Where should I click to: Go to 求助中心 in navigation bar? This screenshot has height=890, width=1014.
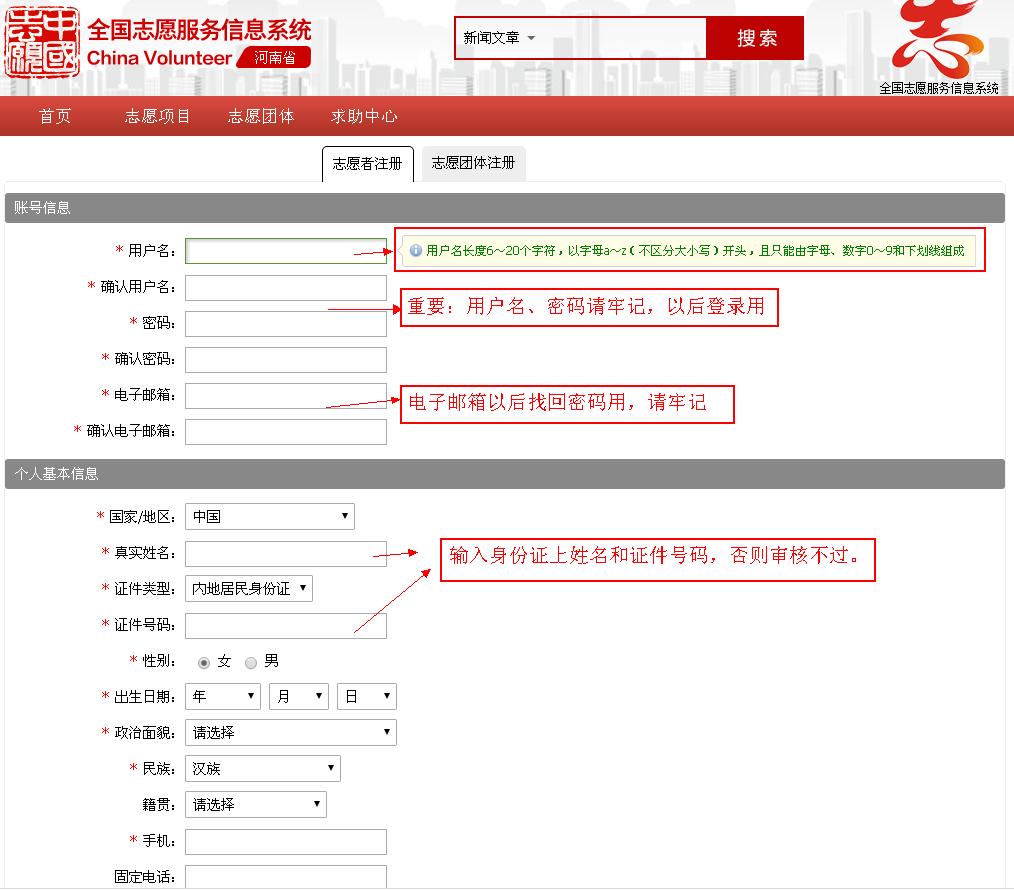coord(364,116)
